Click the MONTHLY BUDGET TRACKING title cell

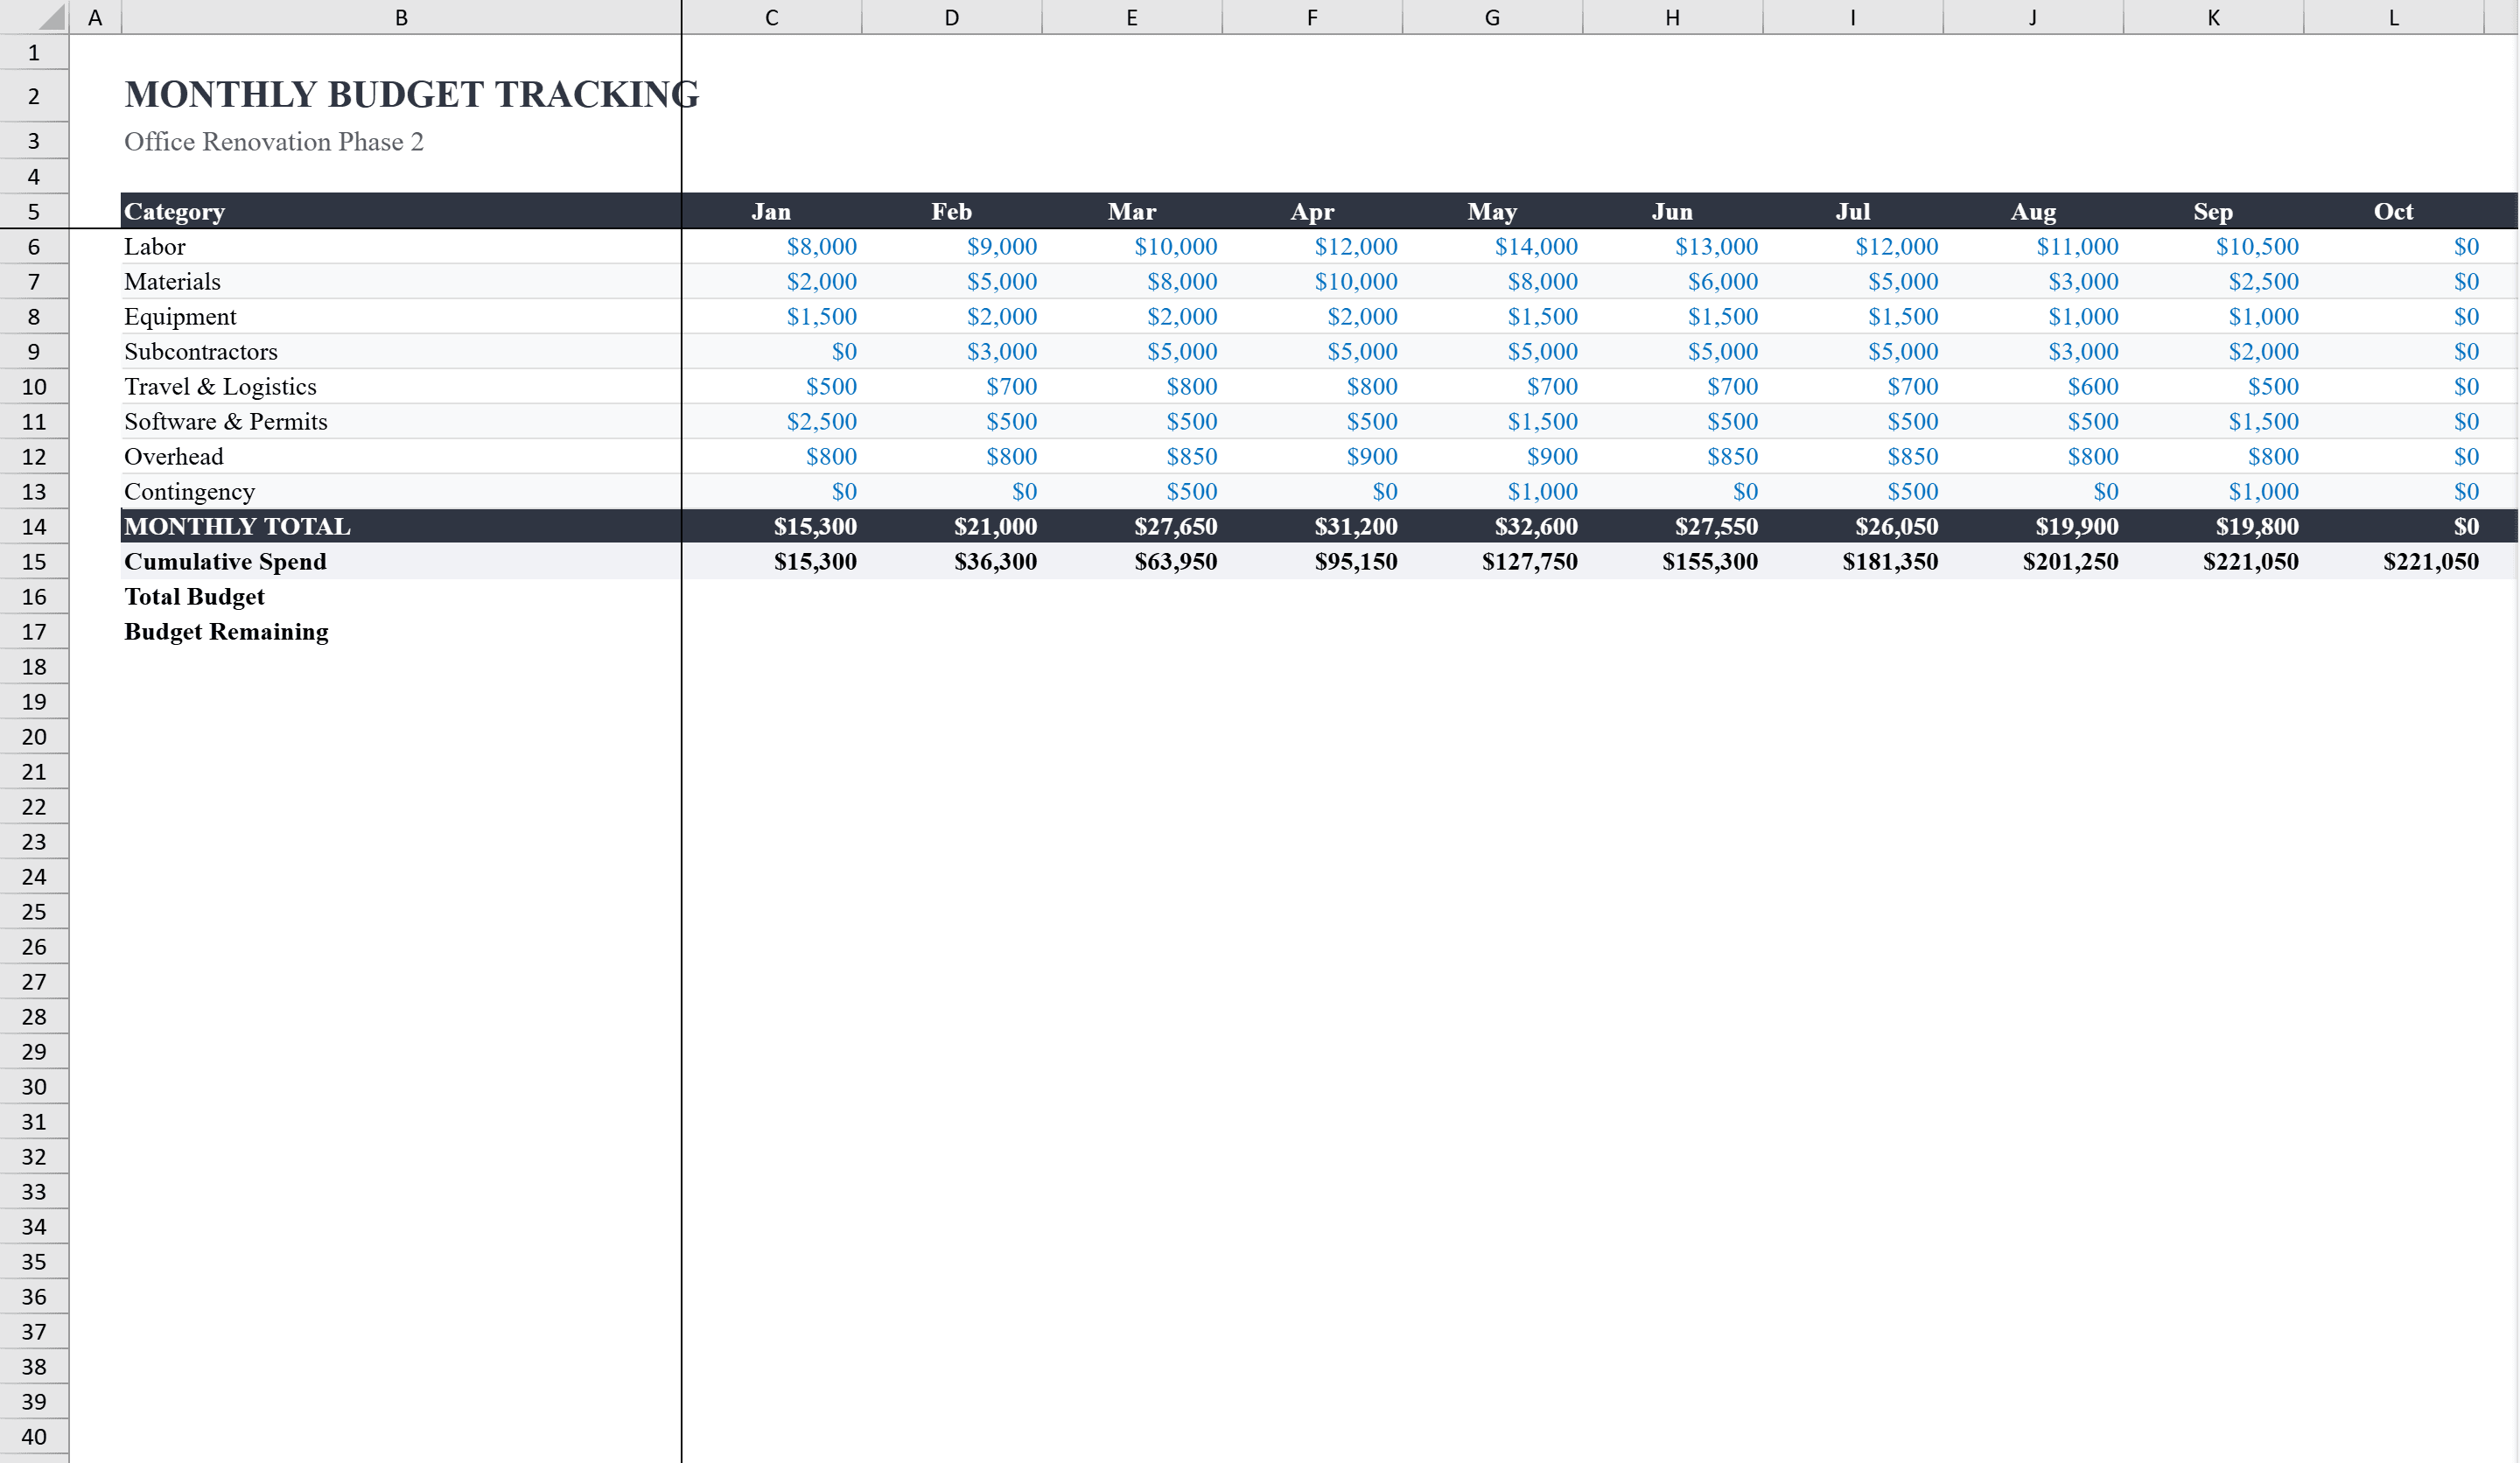click(x=410, y=94)
